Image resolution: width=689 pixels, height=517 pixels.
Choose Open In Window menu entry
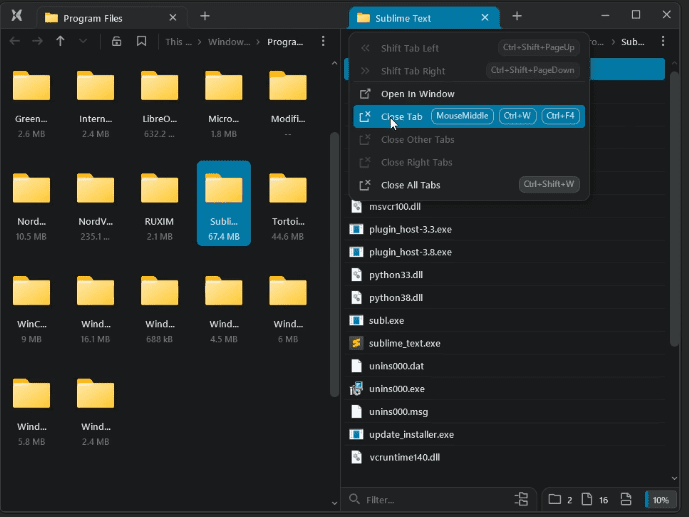417,94
